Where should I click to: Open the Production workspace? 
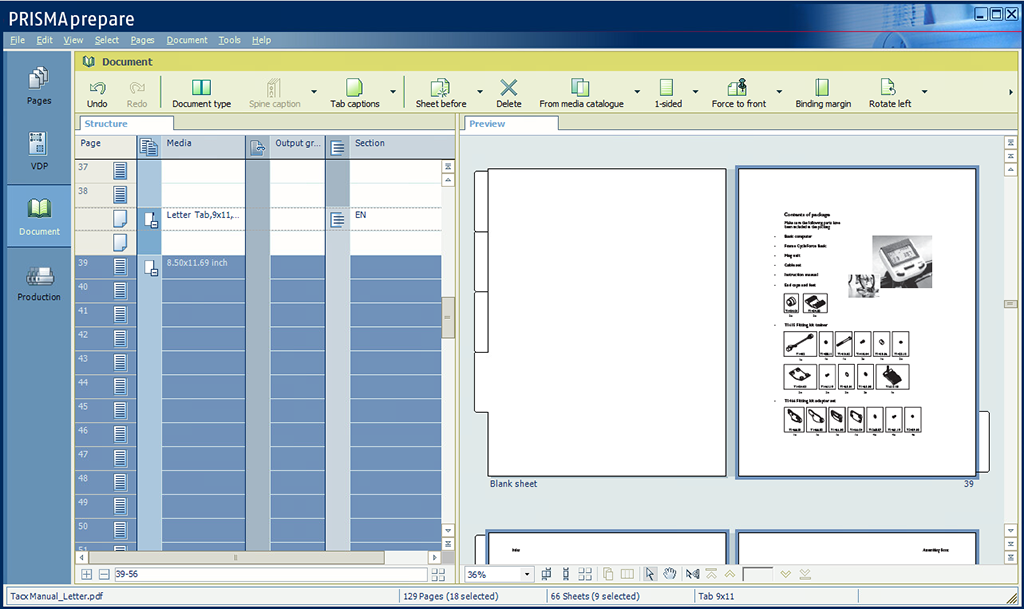click(x=39, y=283)
